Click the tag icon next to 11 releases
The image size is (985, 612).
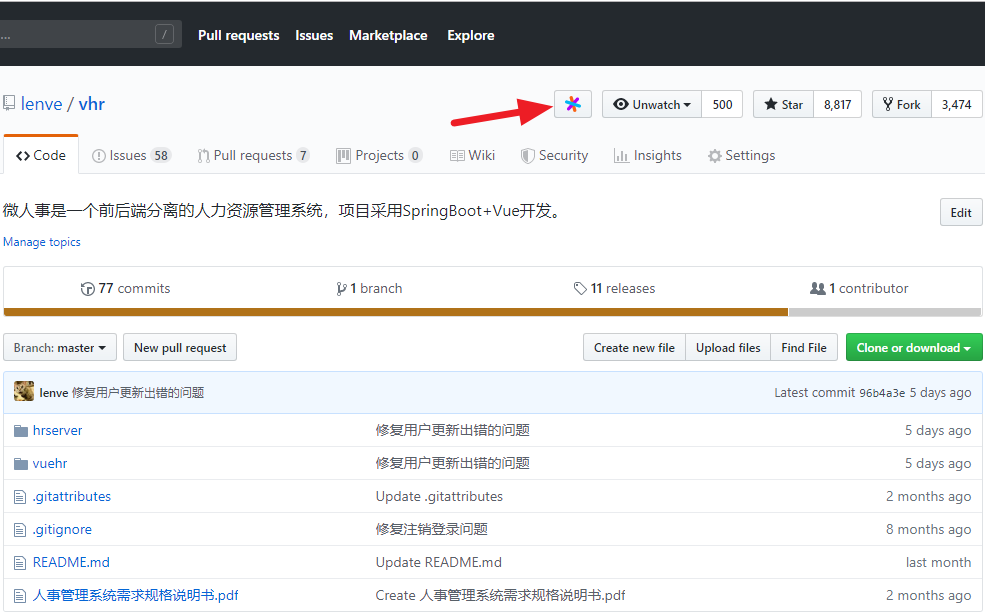pos(581,288)
